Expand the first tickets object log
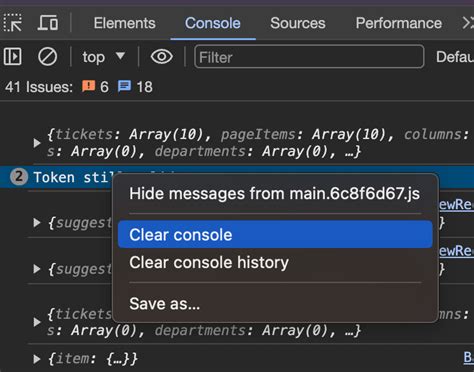Image resolution: width=474 pixels, height=372 pixels. pos(37,143)
